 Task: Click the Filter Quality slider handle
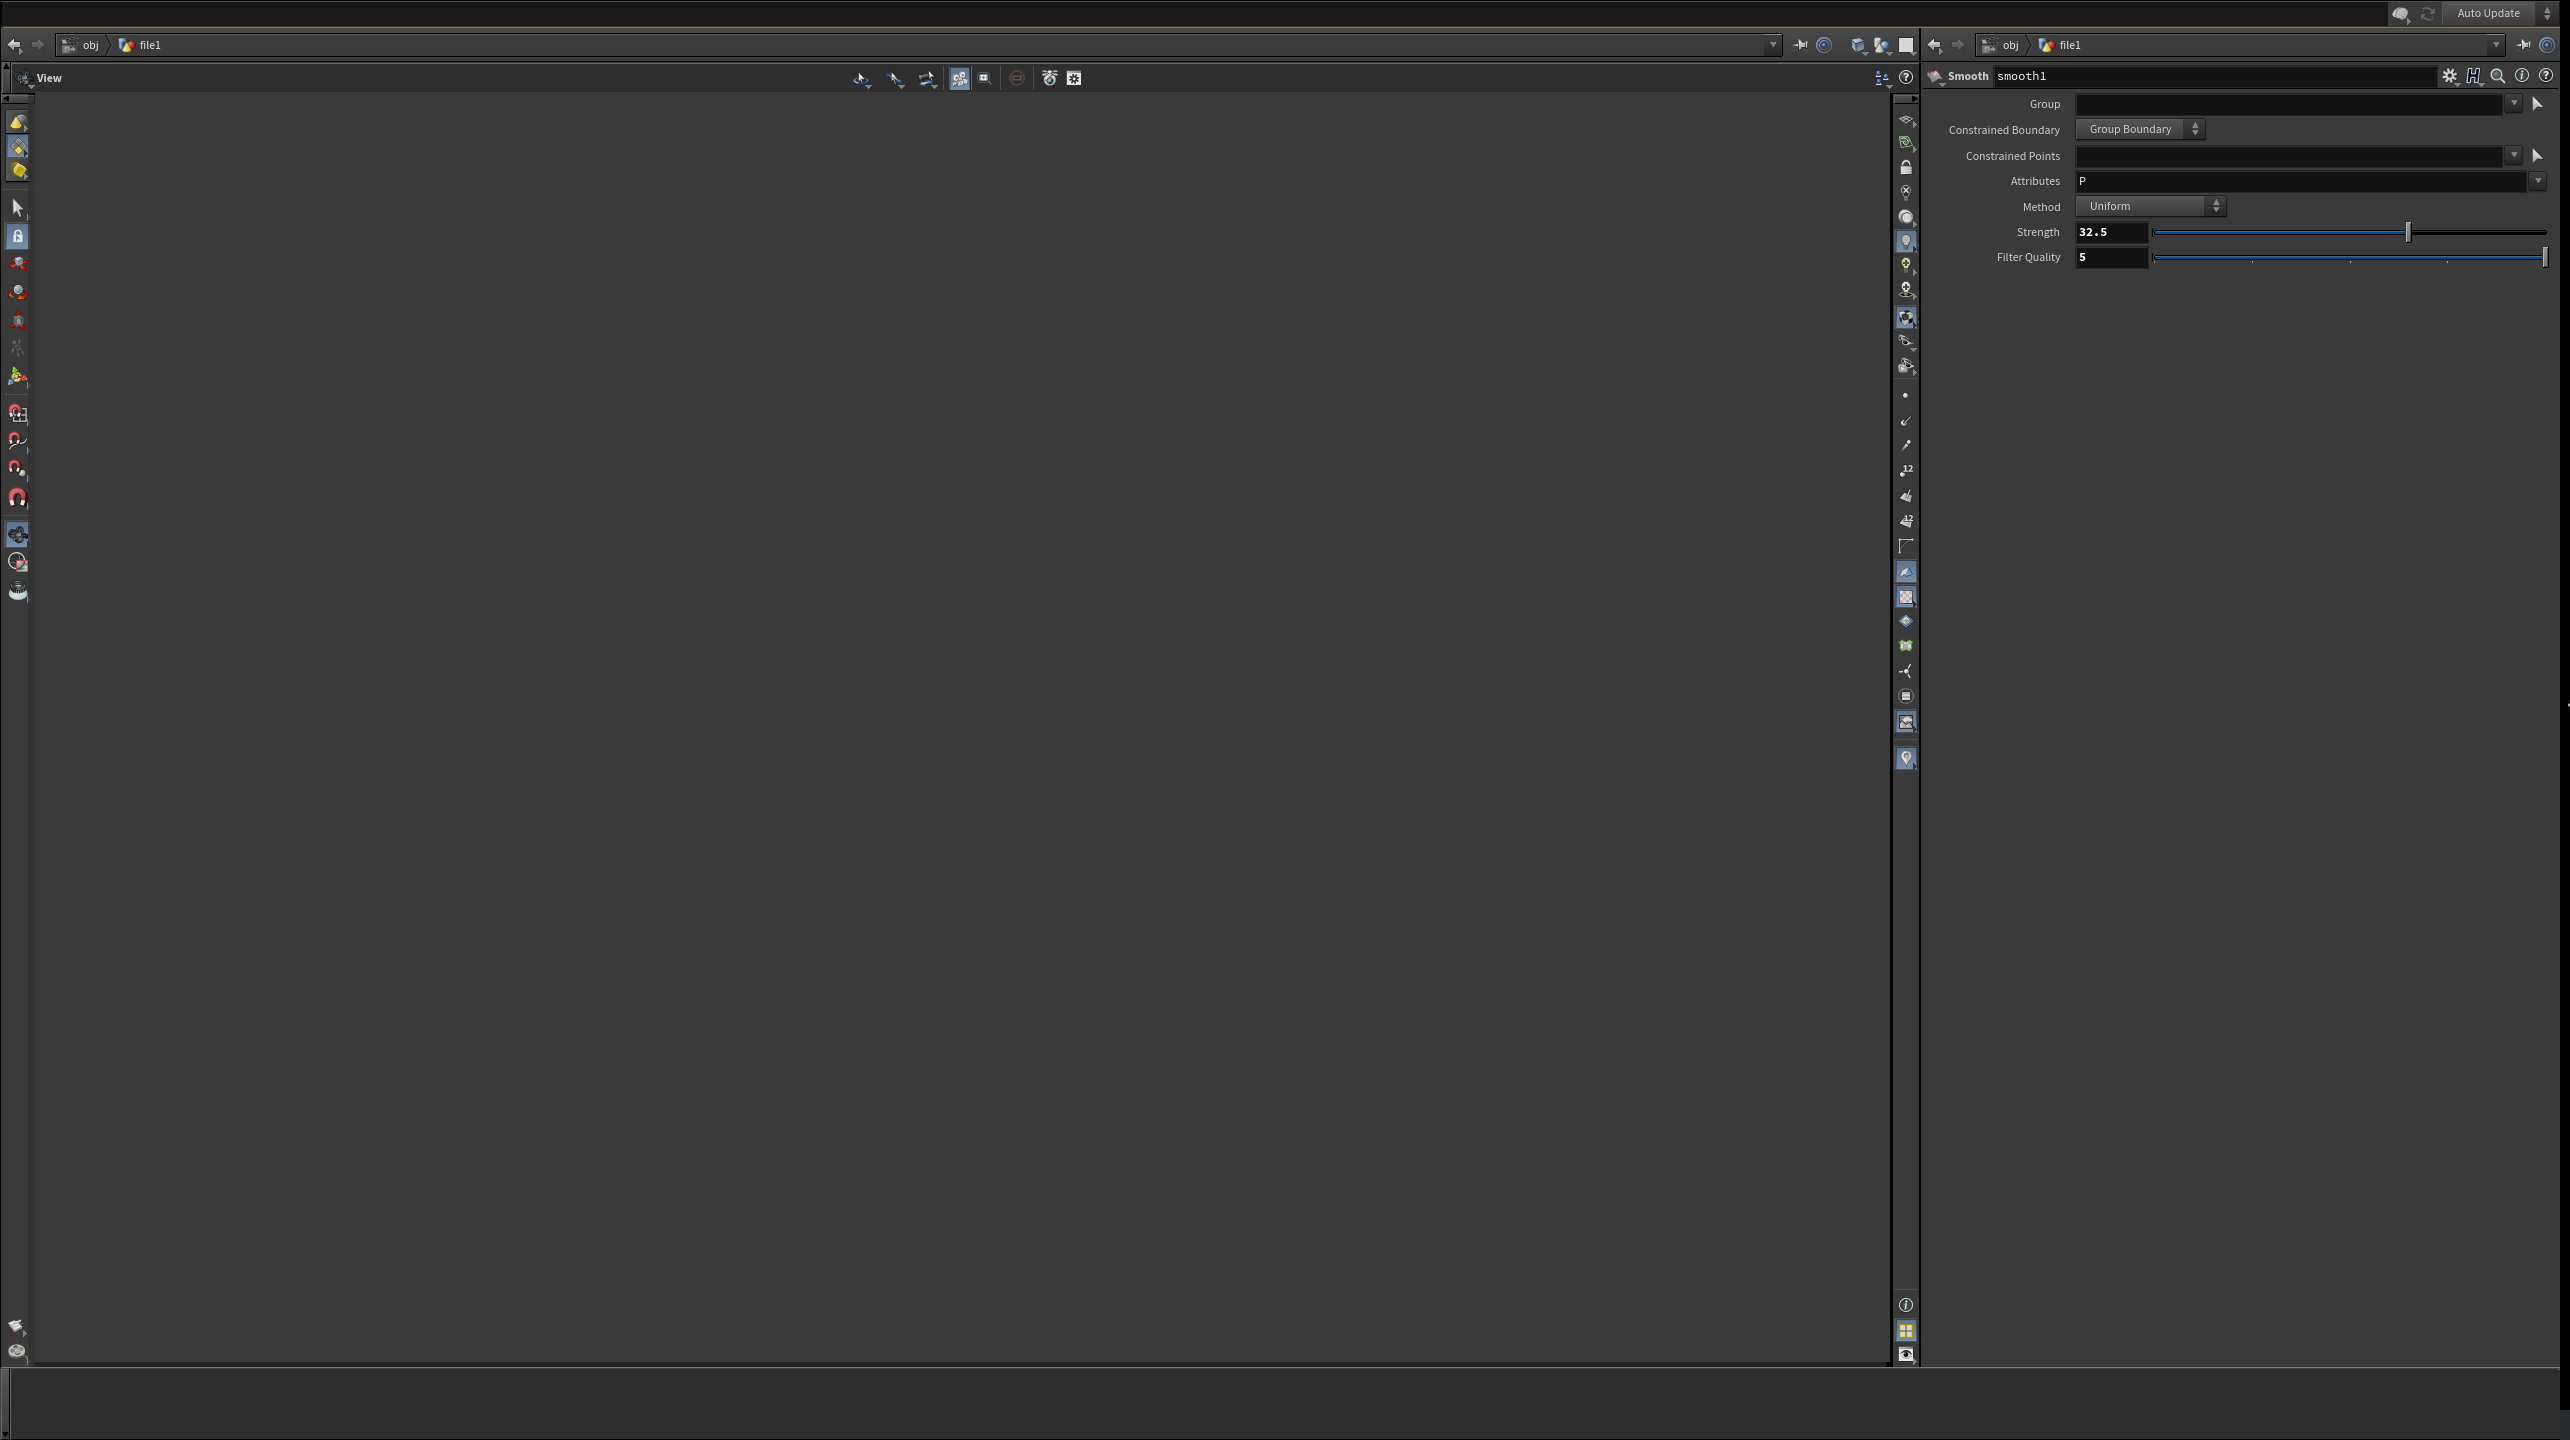2545,258
